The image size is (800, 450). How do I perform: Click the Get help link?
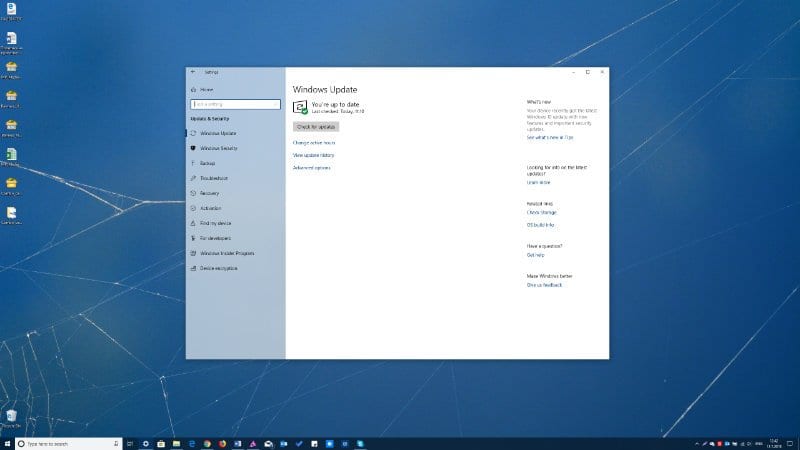535,255
